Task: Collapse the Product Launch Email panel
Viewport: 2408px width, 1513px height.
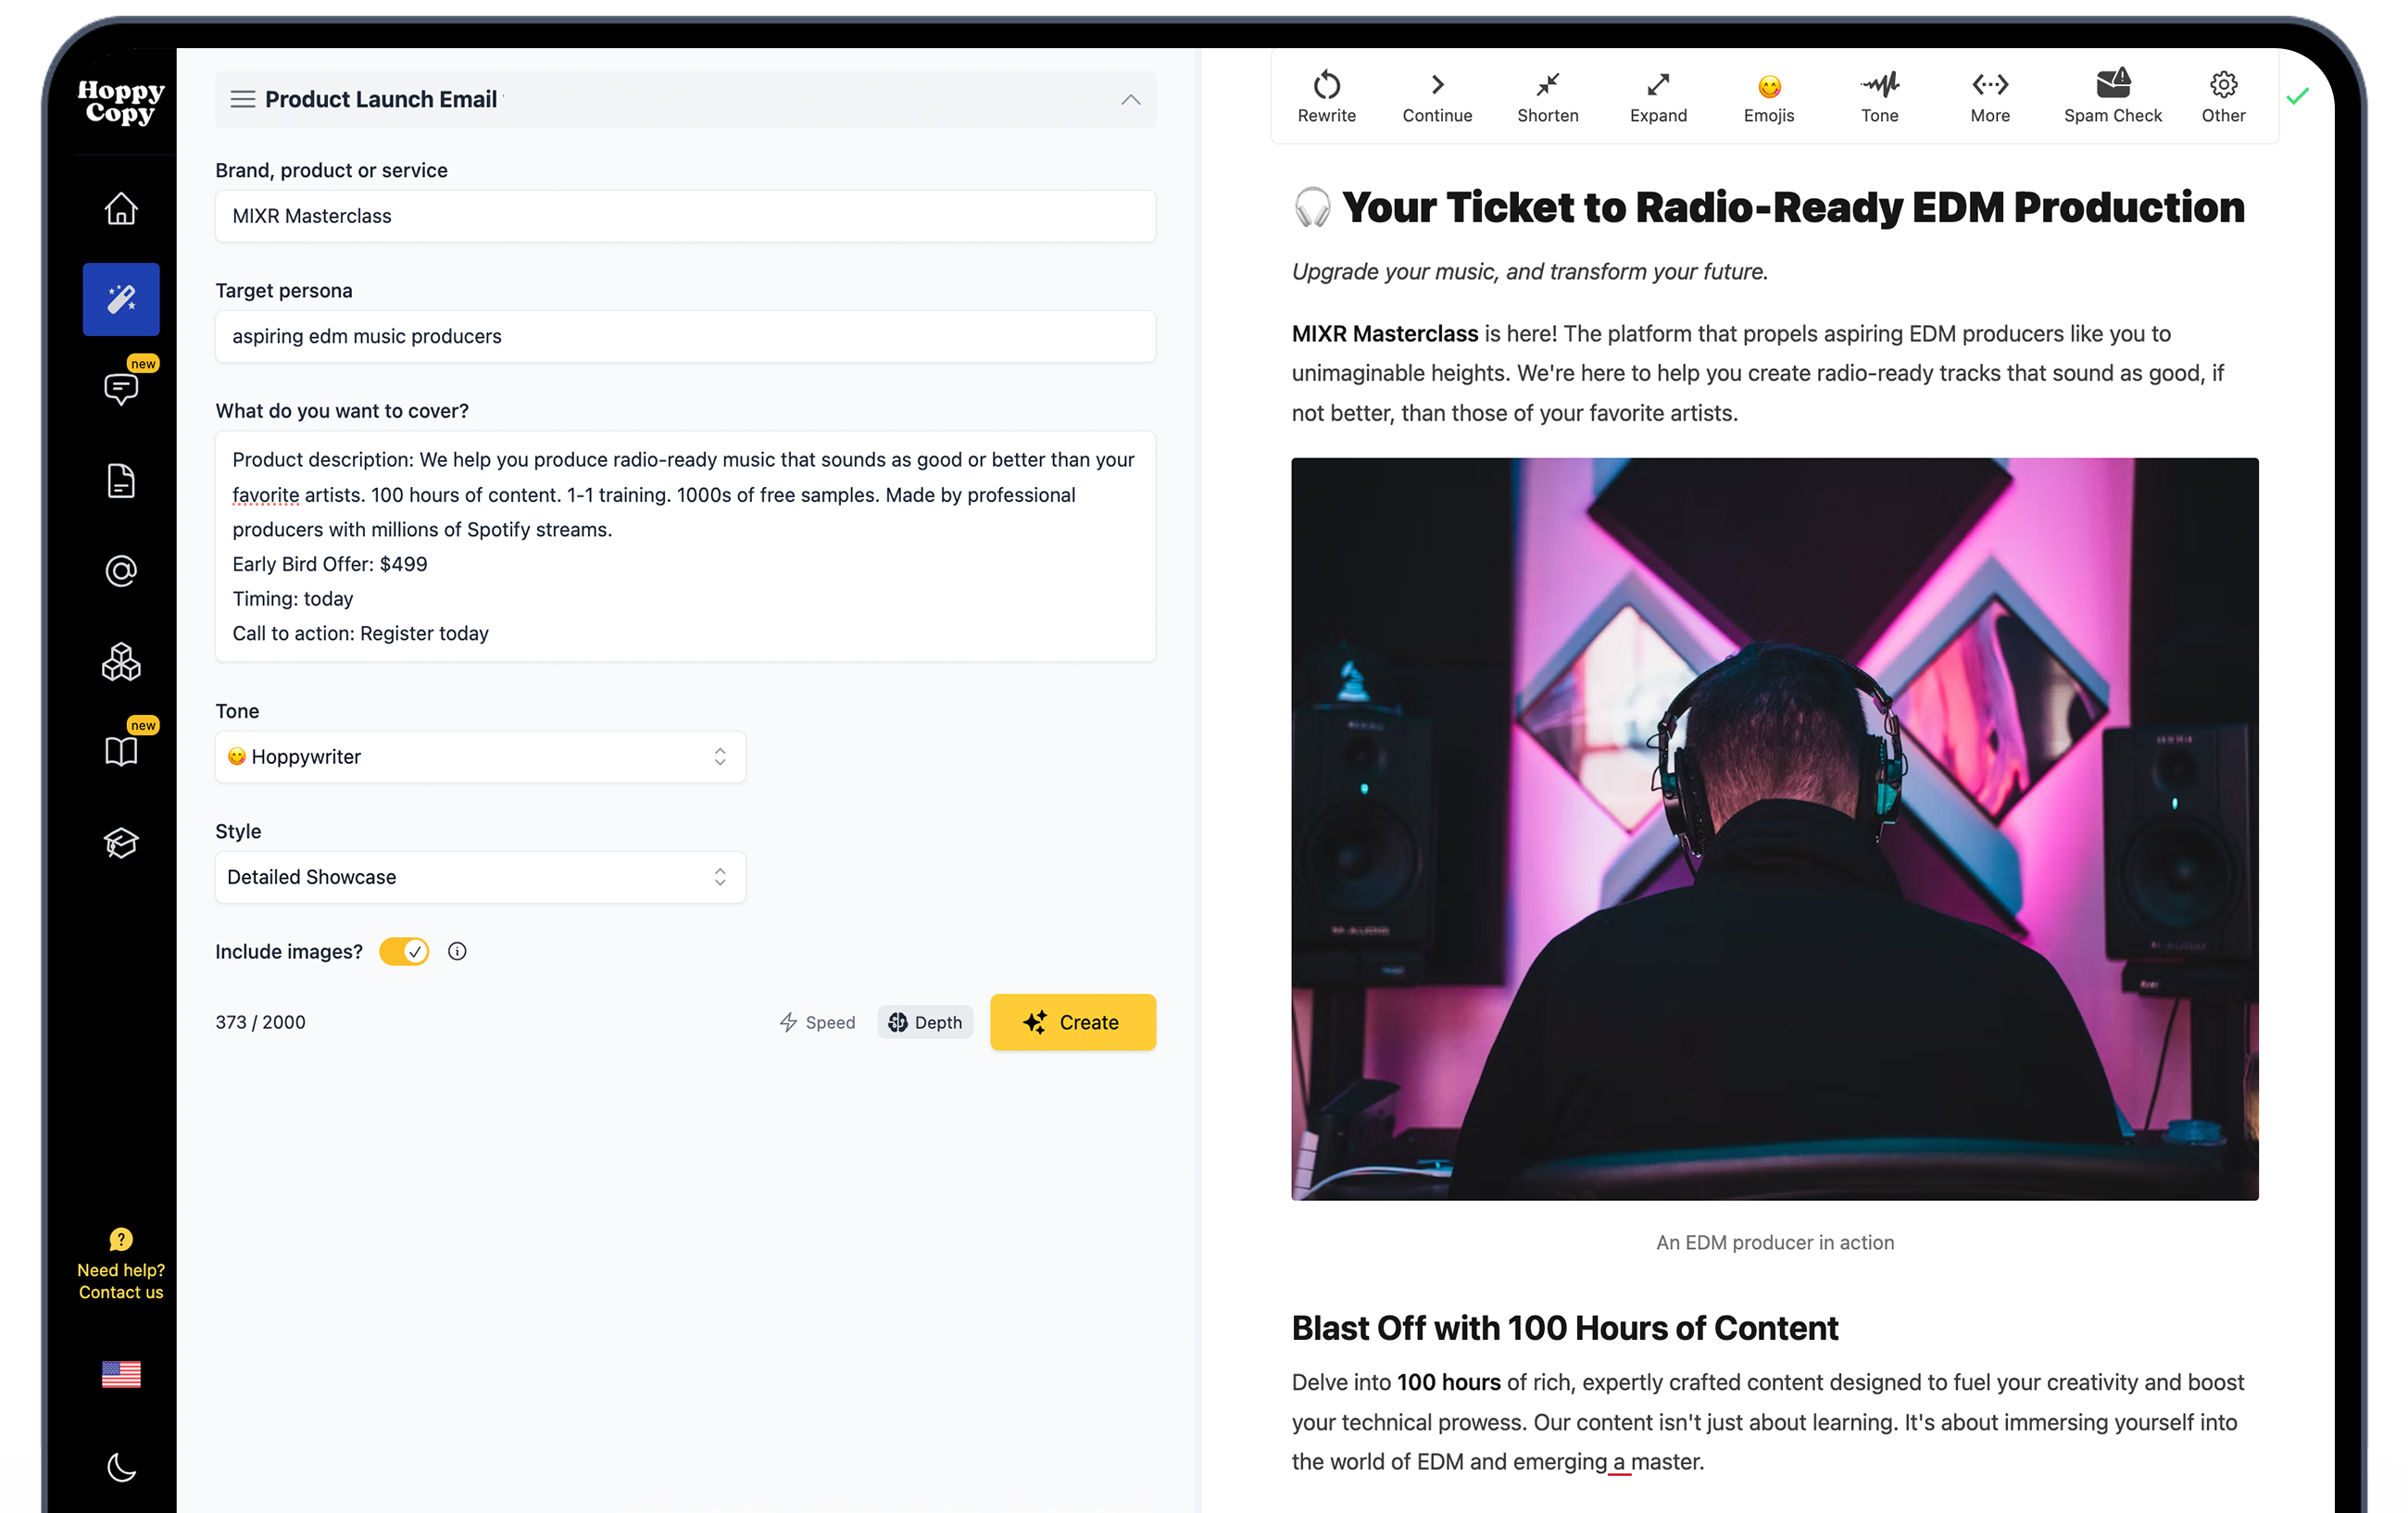Action: 1130,99
